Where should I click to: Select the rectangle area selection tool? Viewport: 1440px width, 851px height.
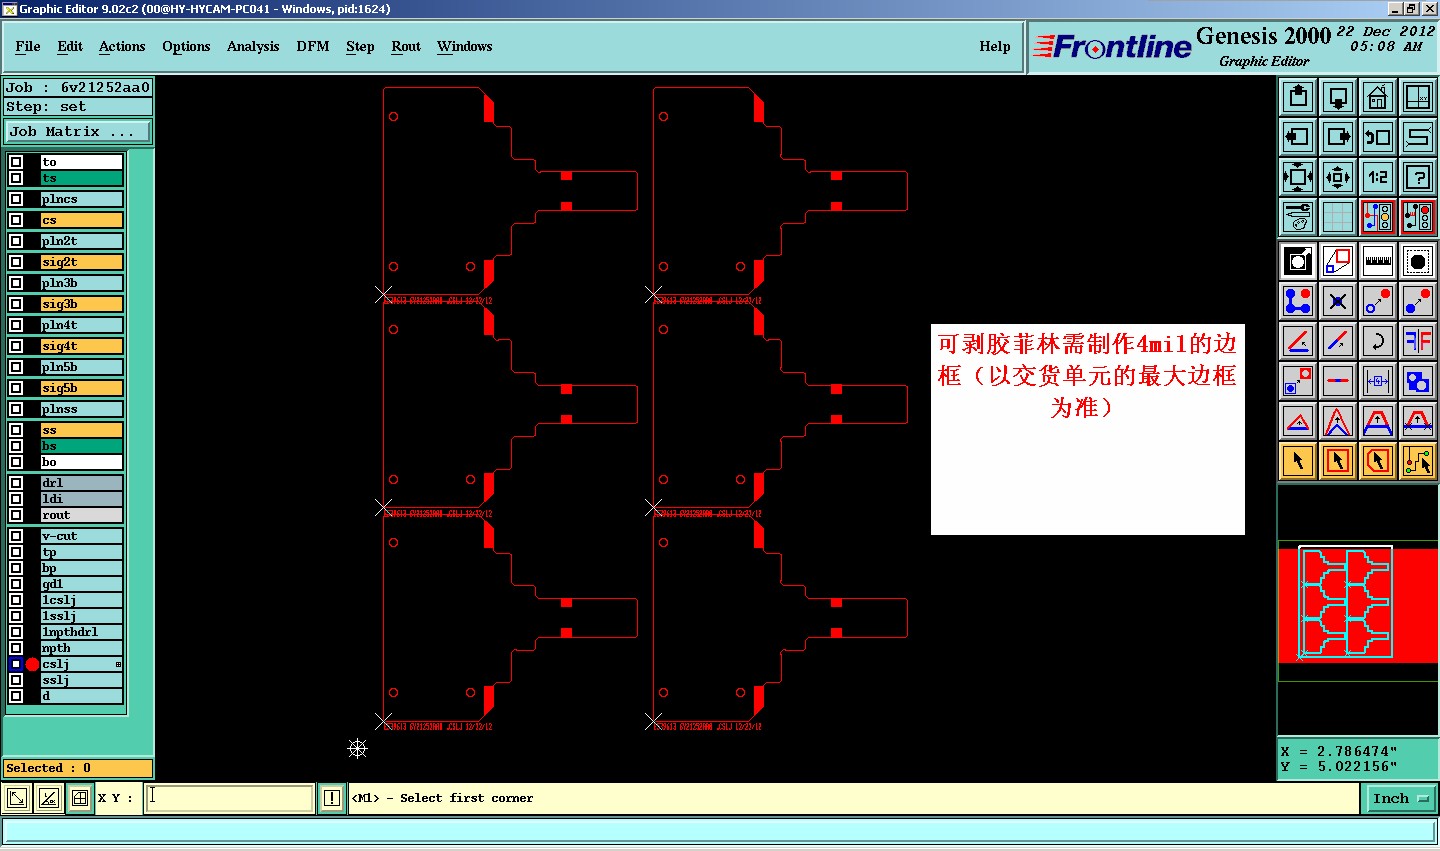pyautogui.click(x=1338, y=461)
